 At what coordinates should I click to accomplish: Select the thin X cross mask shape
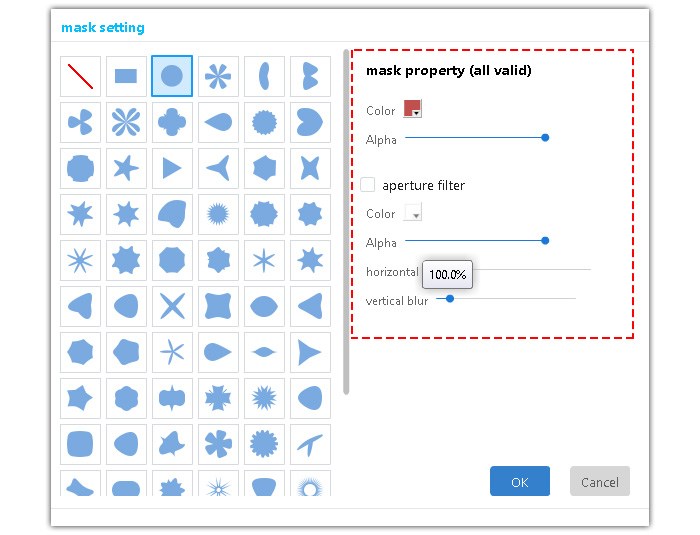click(x=172, y=306)
